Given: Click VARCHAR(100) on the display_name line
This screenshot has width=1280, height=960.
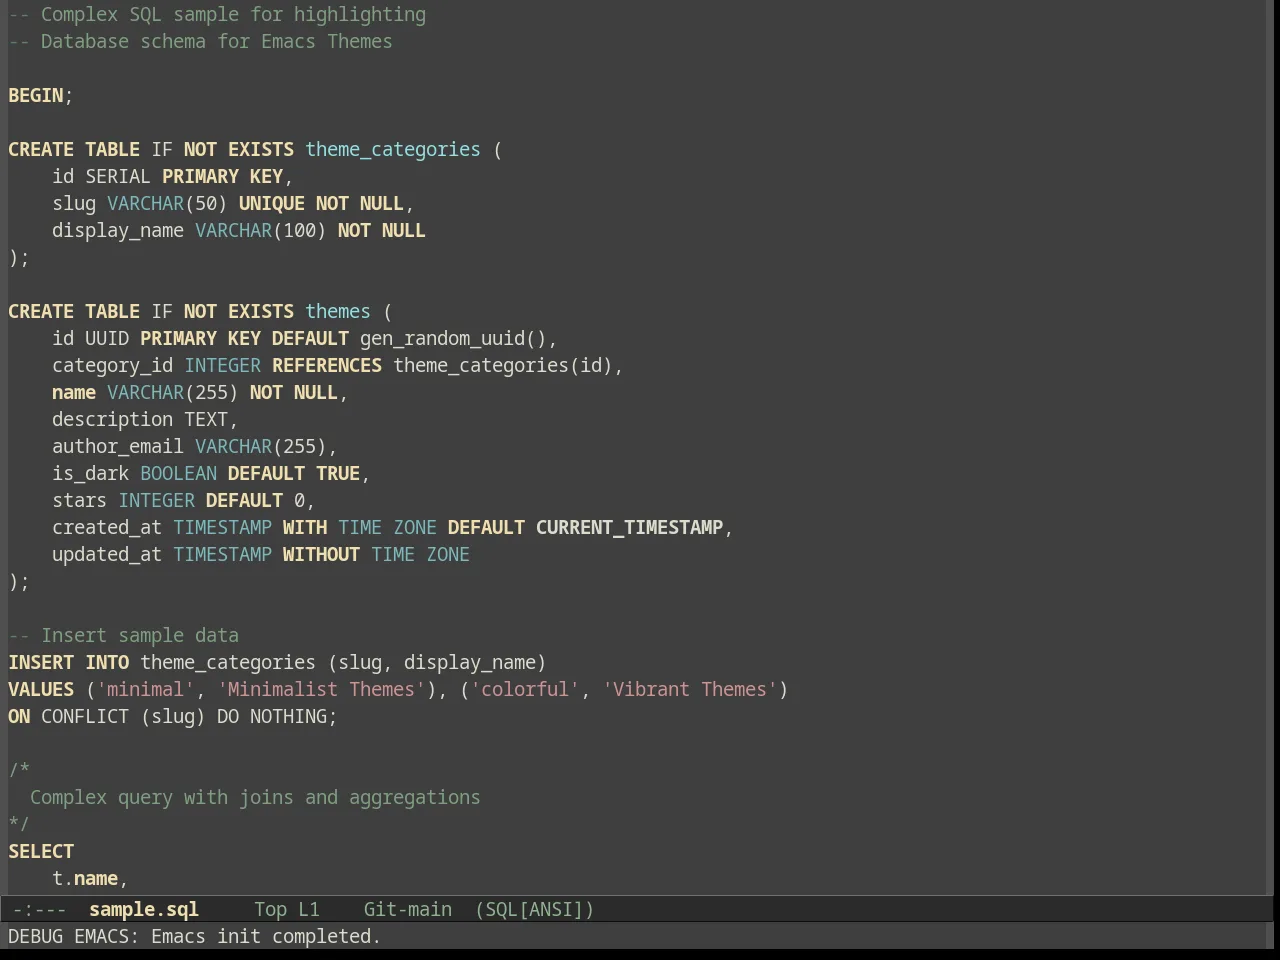Looking at the screenshot, I should (x=261, y=231).
